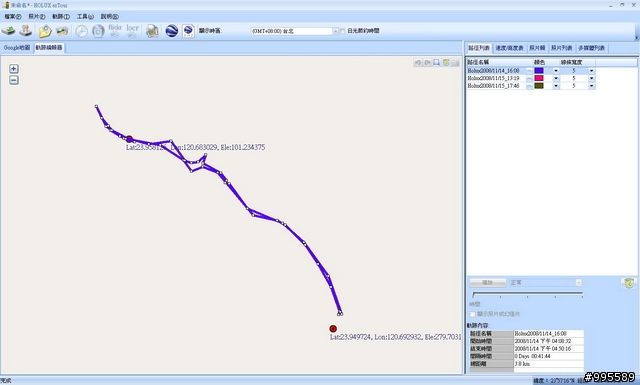
Task: Open line width dropdown for Holux2008/11/14_16:08
Action: click(591, 71)
